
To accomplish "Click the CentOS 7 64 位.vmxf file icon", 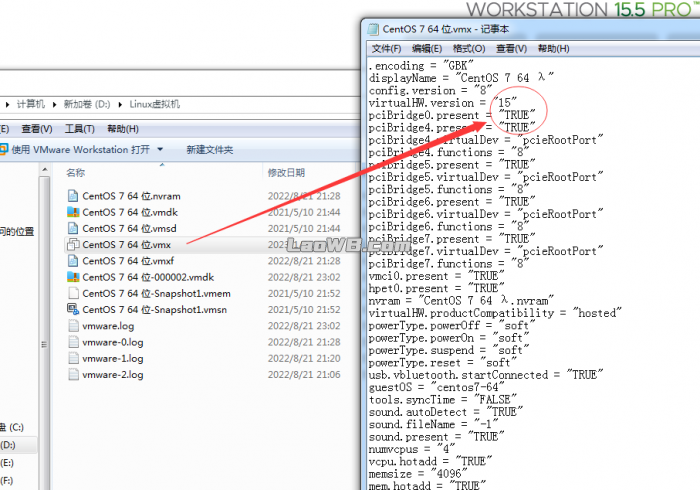I will pos(73,261).
